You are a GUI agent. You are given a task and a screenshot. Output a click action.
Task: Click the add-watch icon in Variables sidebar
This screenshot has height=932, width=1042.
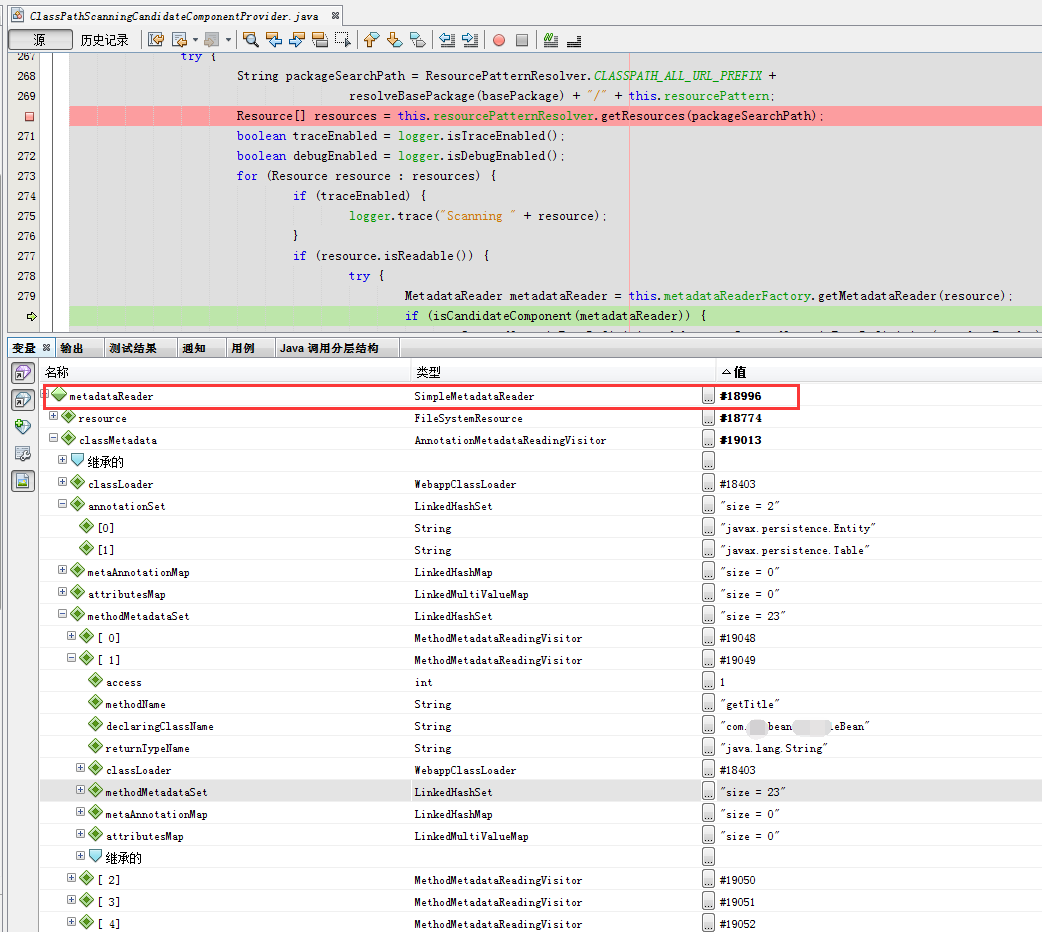(23, 426)
